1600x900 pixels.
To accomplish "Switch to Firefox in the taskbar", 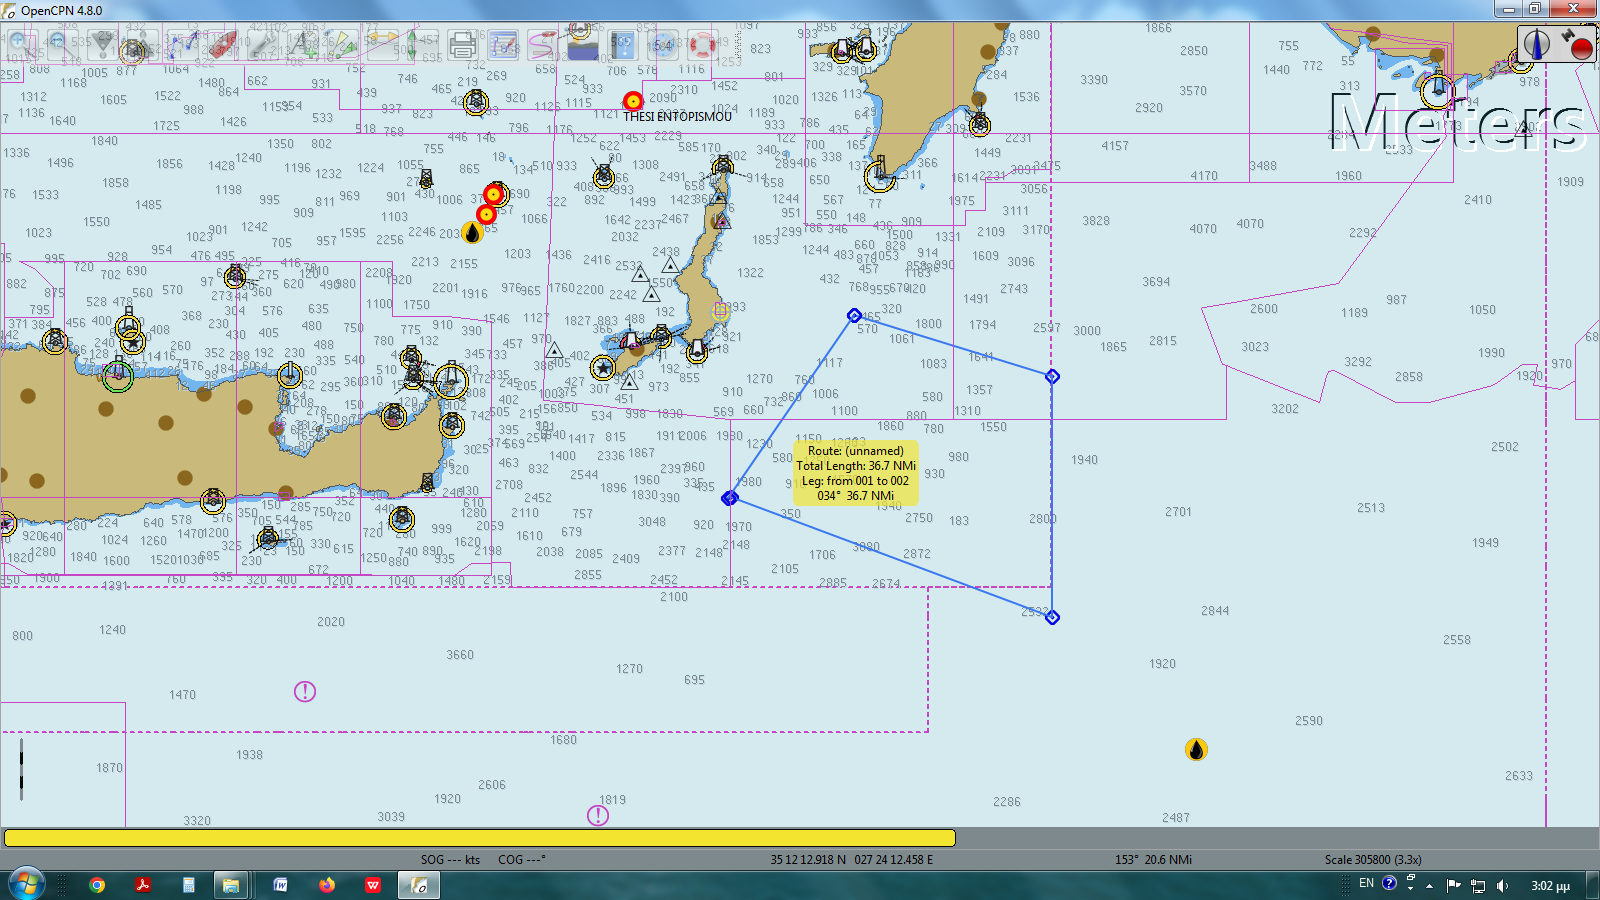I will [327, 885].
